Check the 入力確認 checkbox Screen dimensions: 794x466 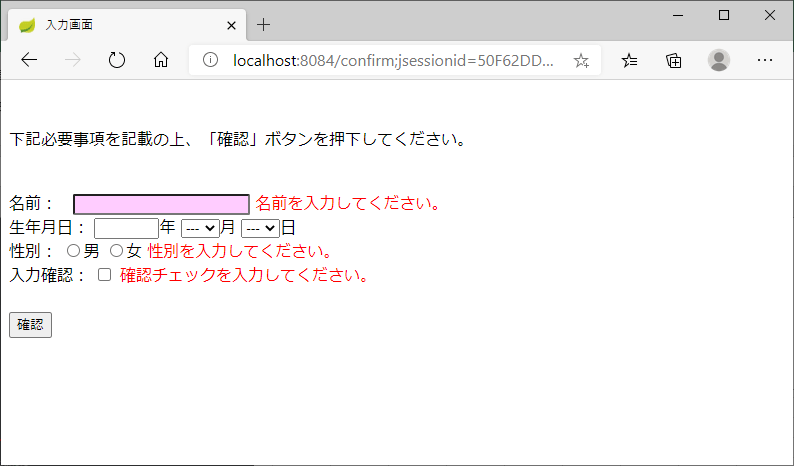104,275
